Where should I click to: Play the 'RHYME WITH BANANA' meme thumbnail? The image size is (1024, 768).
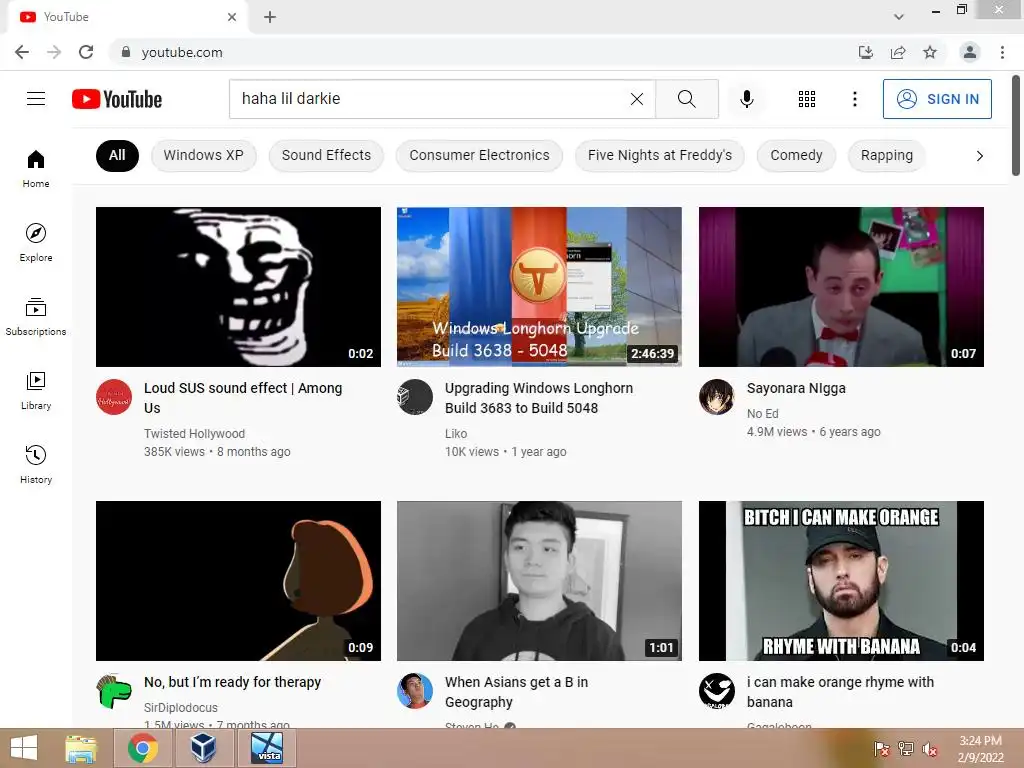pyautogui.click(x=841, y=581)
